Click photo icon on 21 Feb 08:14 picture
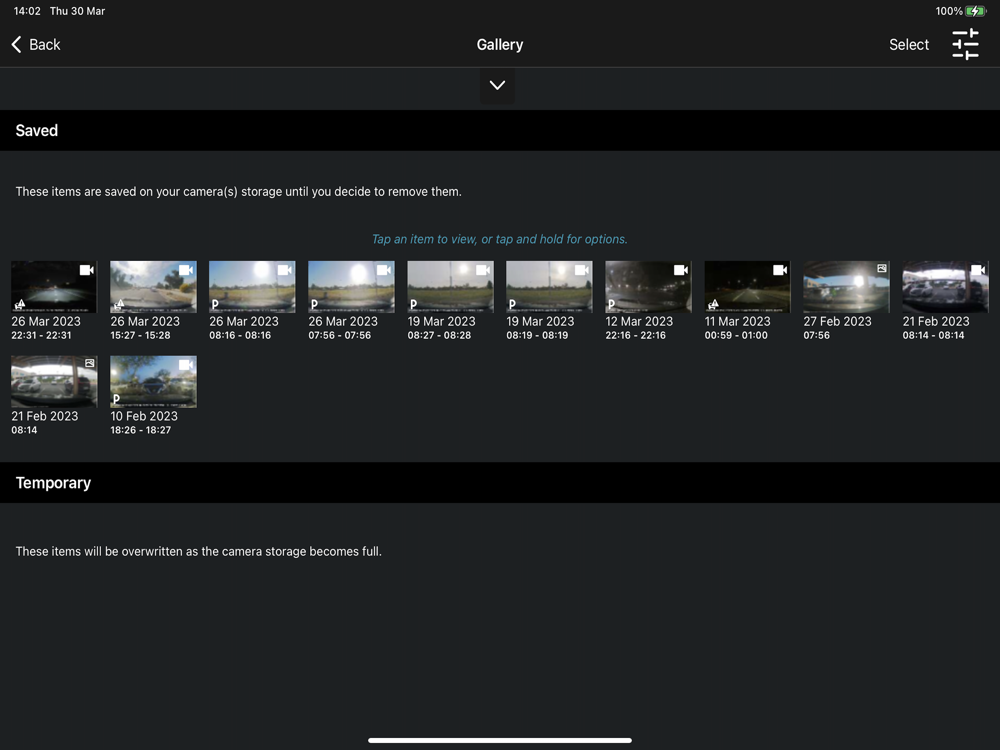 (x=89, y=364)
